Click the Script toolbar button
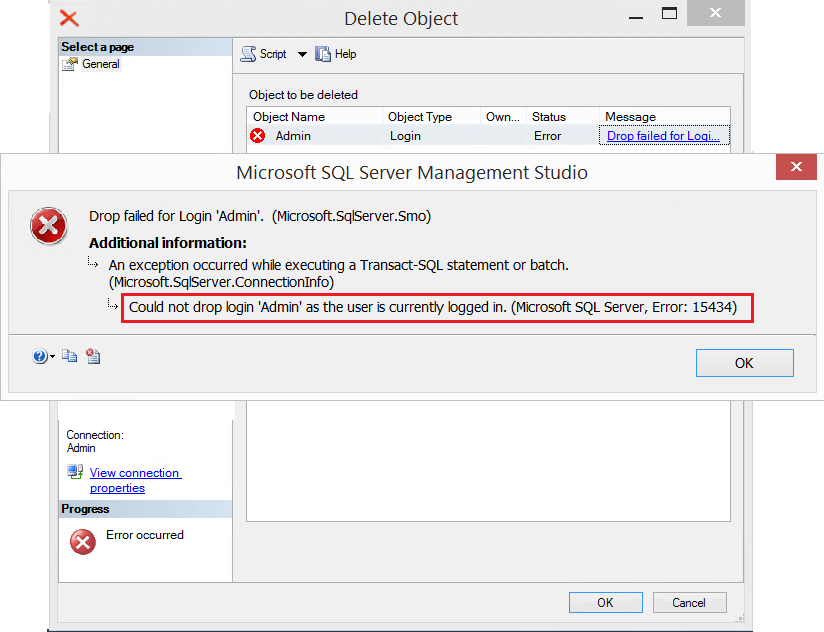 tap(263, 54)
